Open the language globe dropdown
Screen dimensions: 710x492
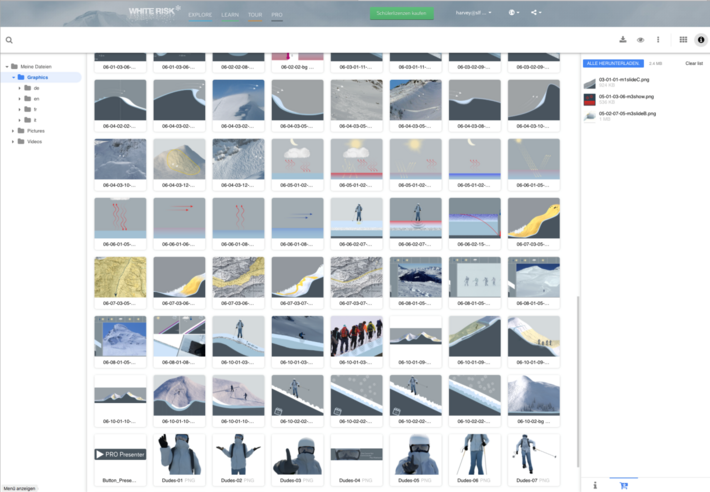(513, 13)
